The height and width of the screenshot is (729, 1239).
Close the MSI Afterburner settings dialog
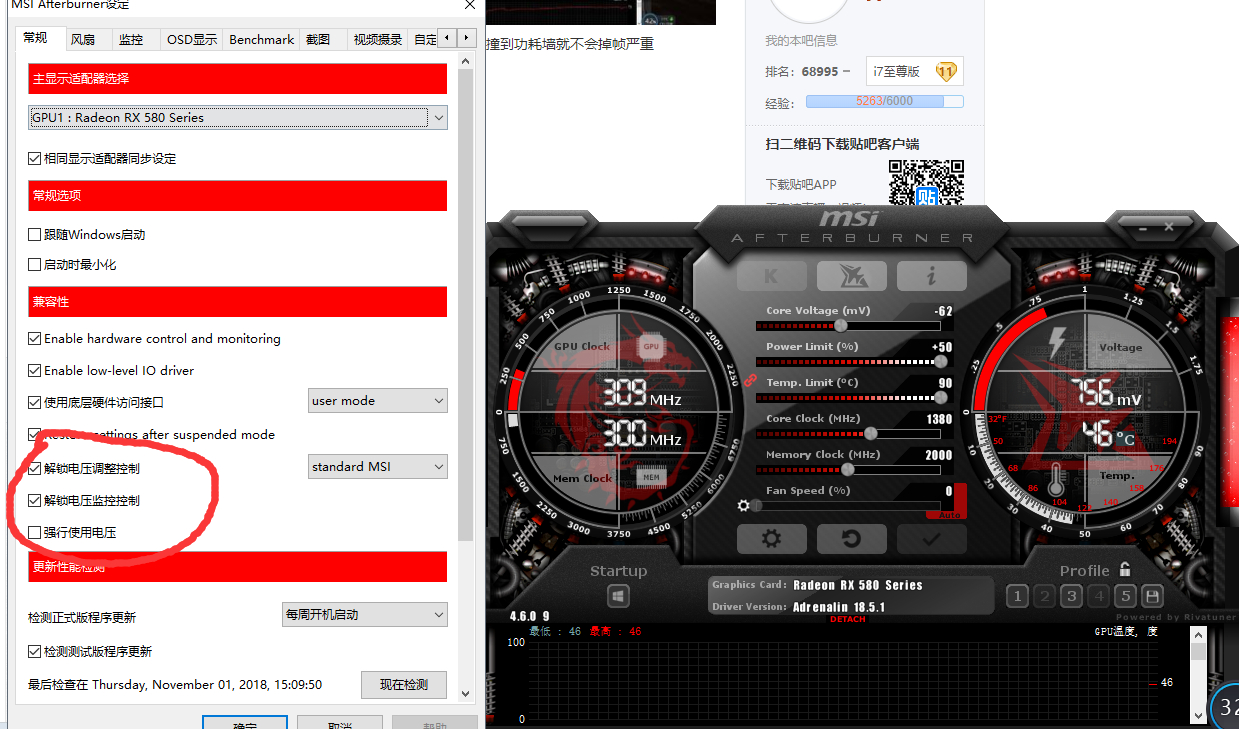pos(469,5)
